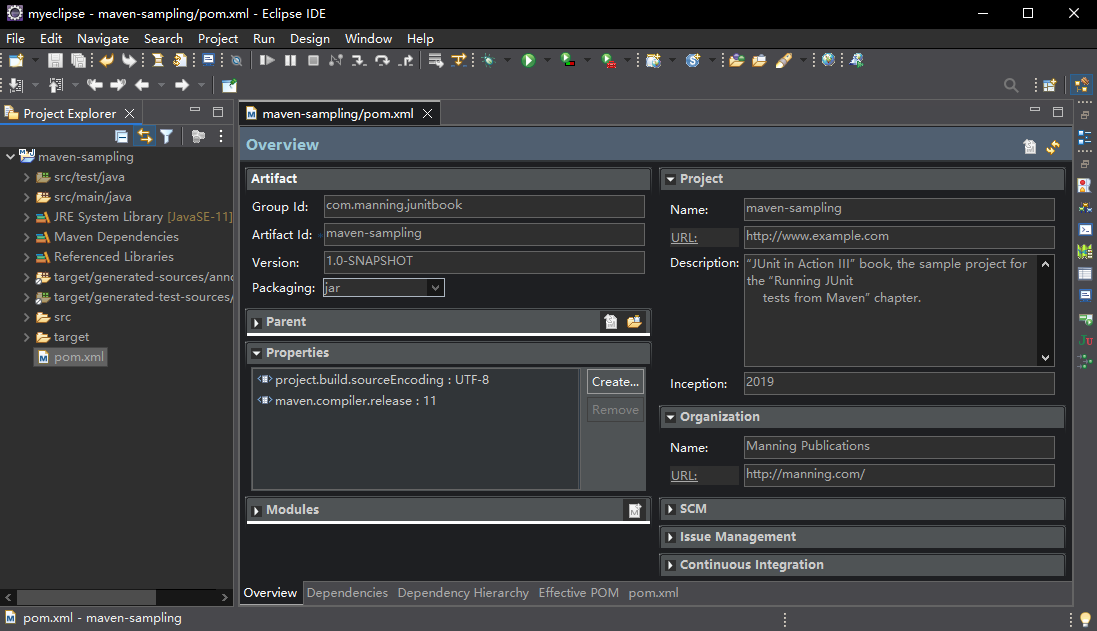Click the Search magnifier icon at top right

click(x=1011, y=85)
